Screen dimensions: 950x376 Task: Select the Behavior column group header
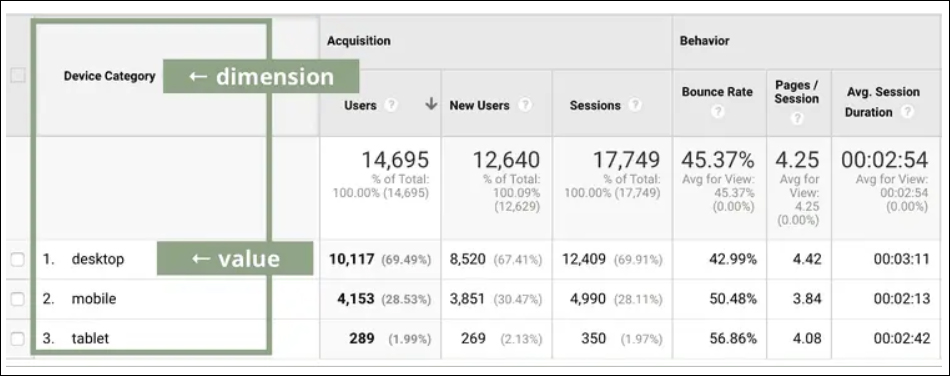[704, 41]
